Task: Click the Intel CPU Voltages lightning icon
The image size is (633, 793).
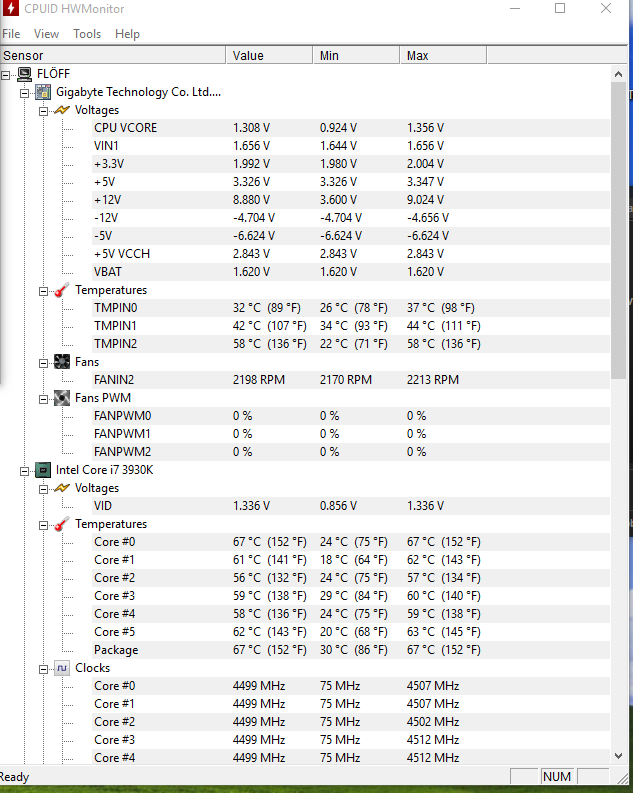Action: click(x=62, y=488)
